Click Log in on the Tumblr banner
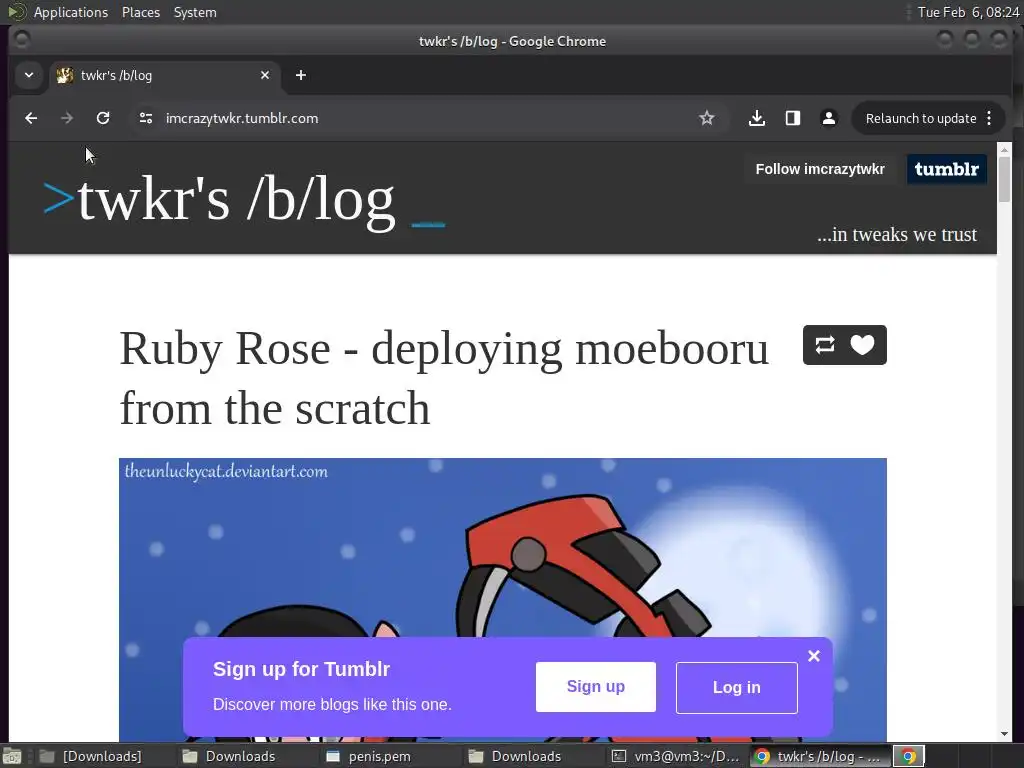The height and width of the screenshot is (768, 1024). point(737,687)
